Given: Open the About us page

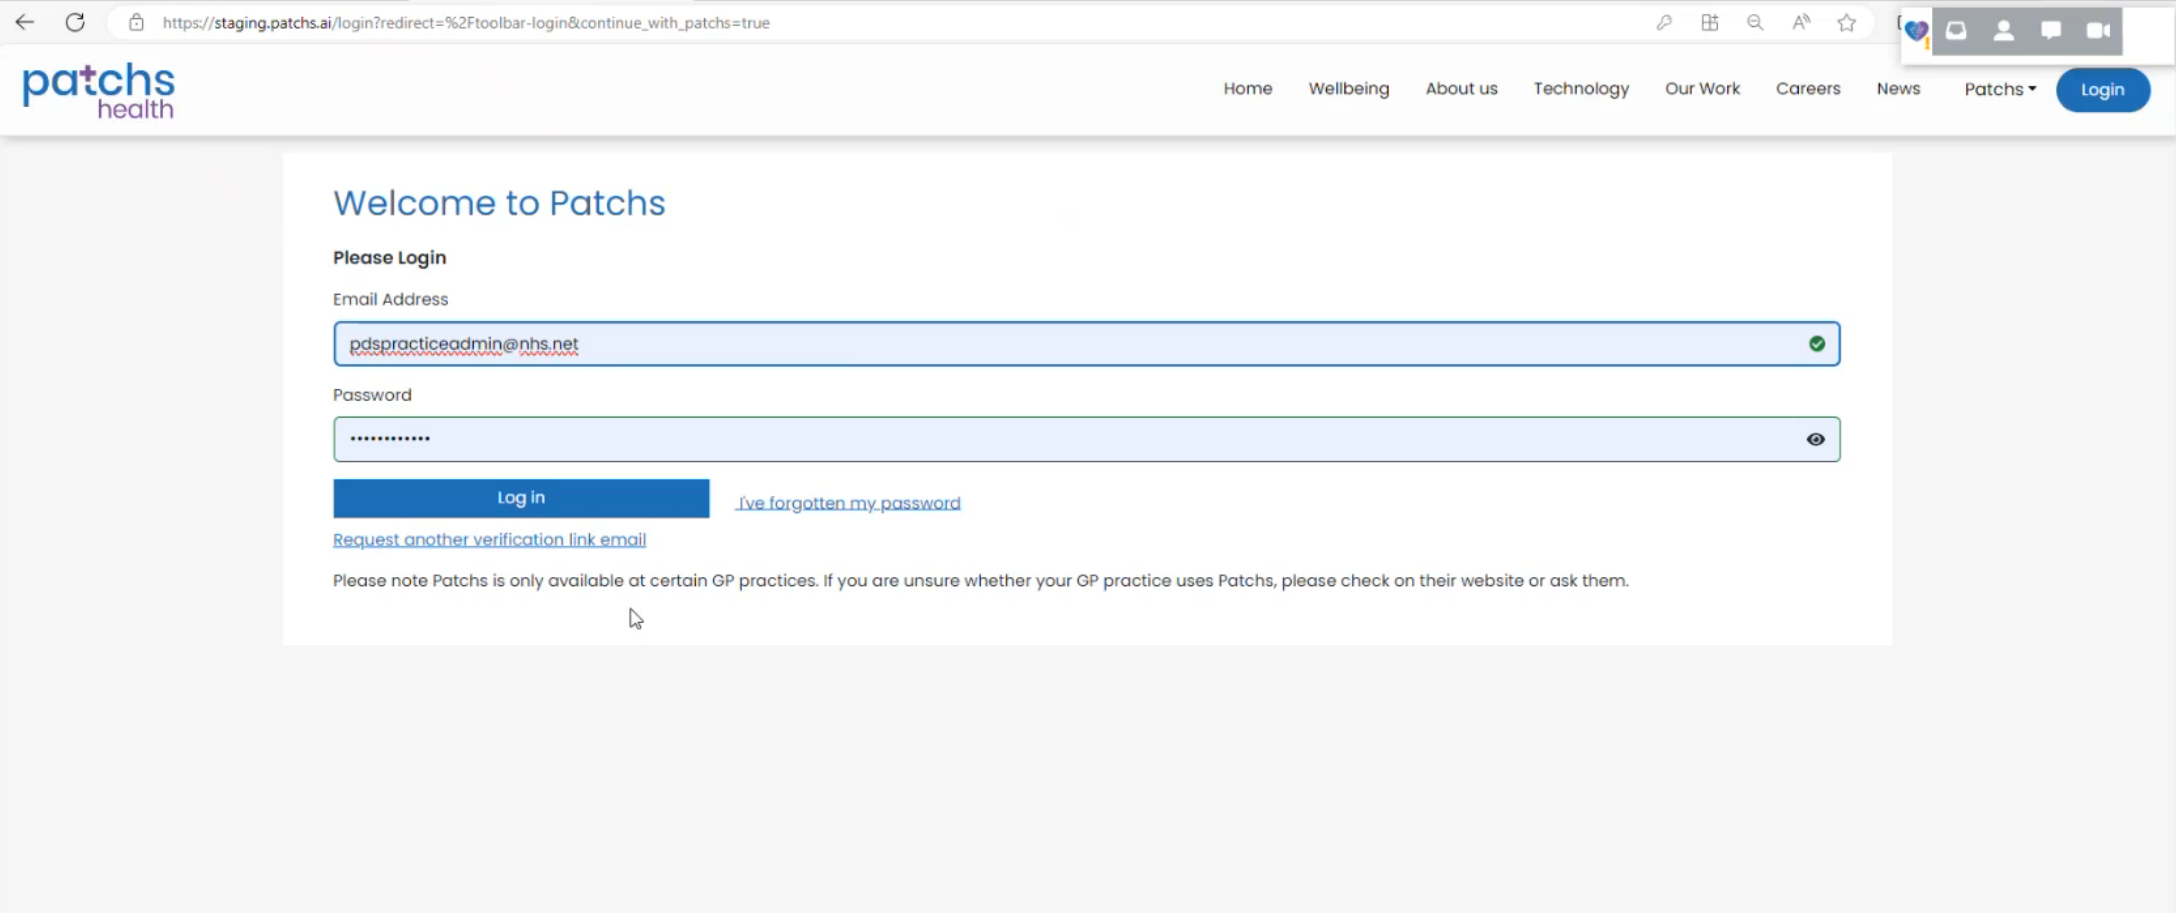Looking at the screenshot, I should [1462, 89].
